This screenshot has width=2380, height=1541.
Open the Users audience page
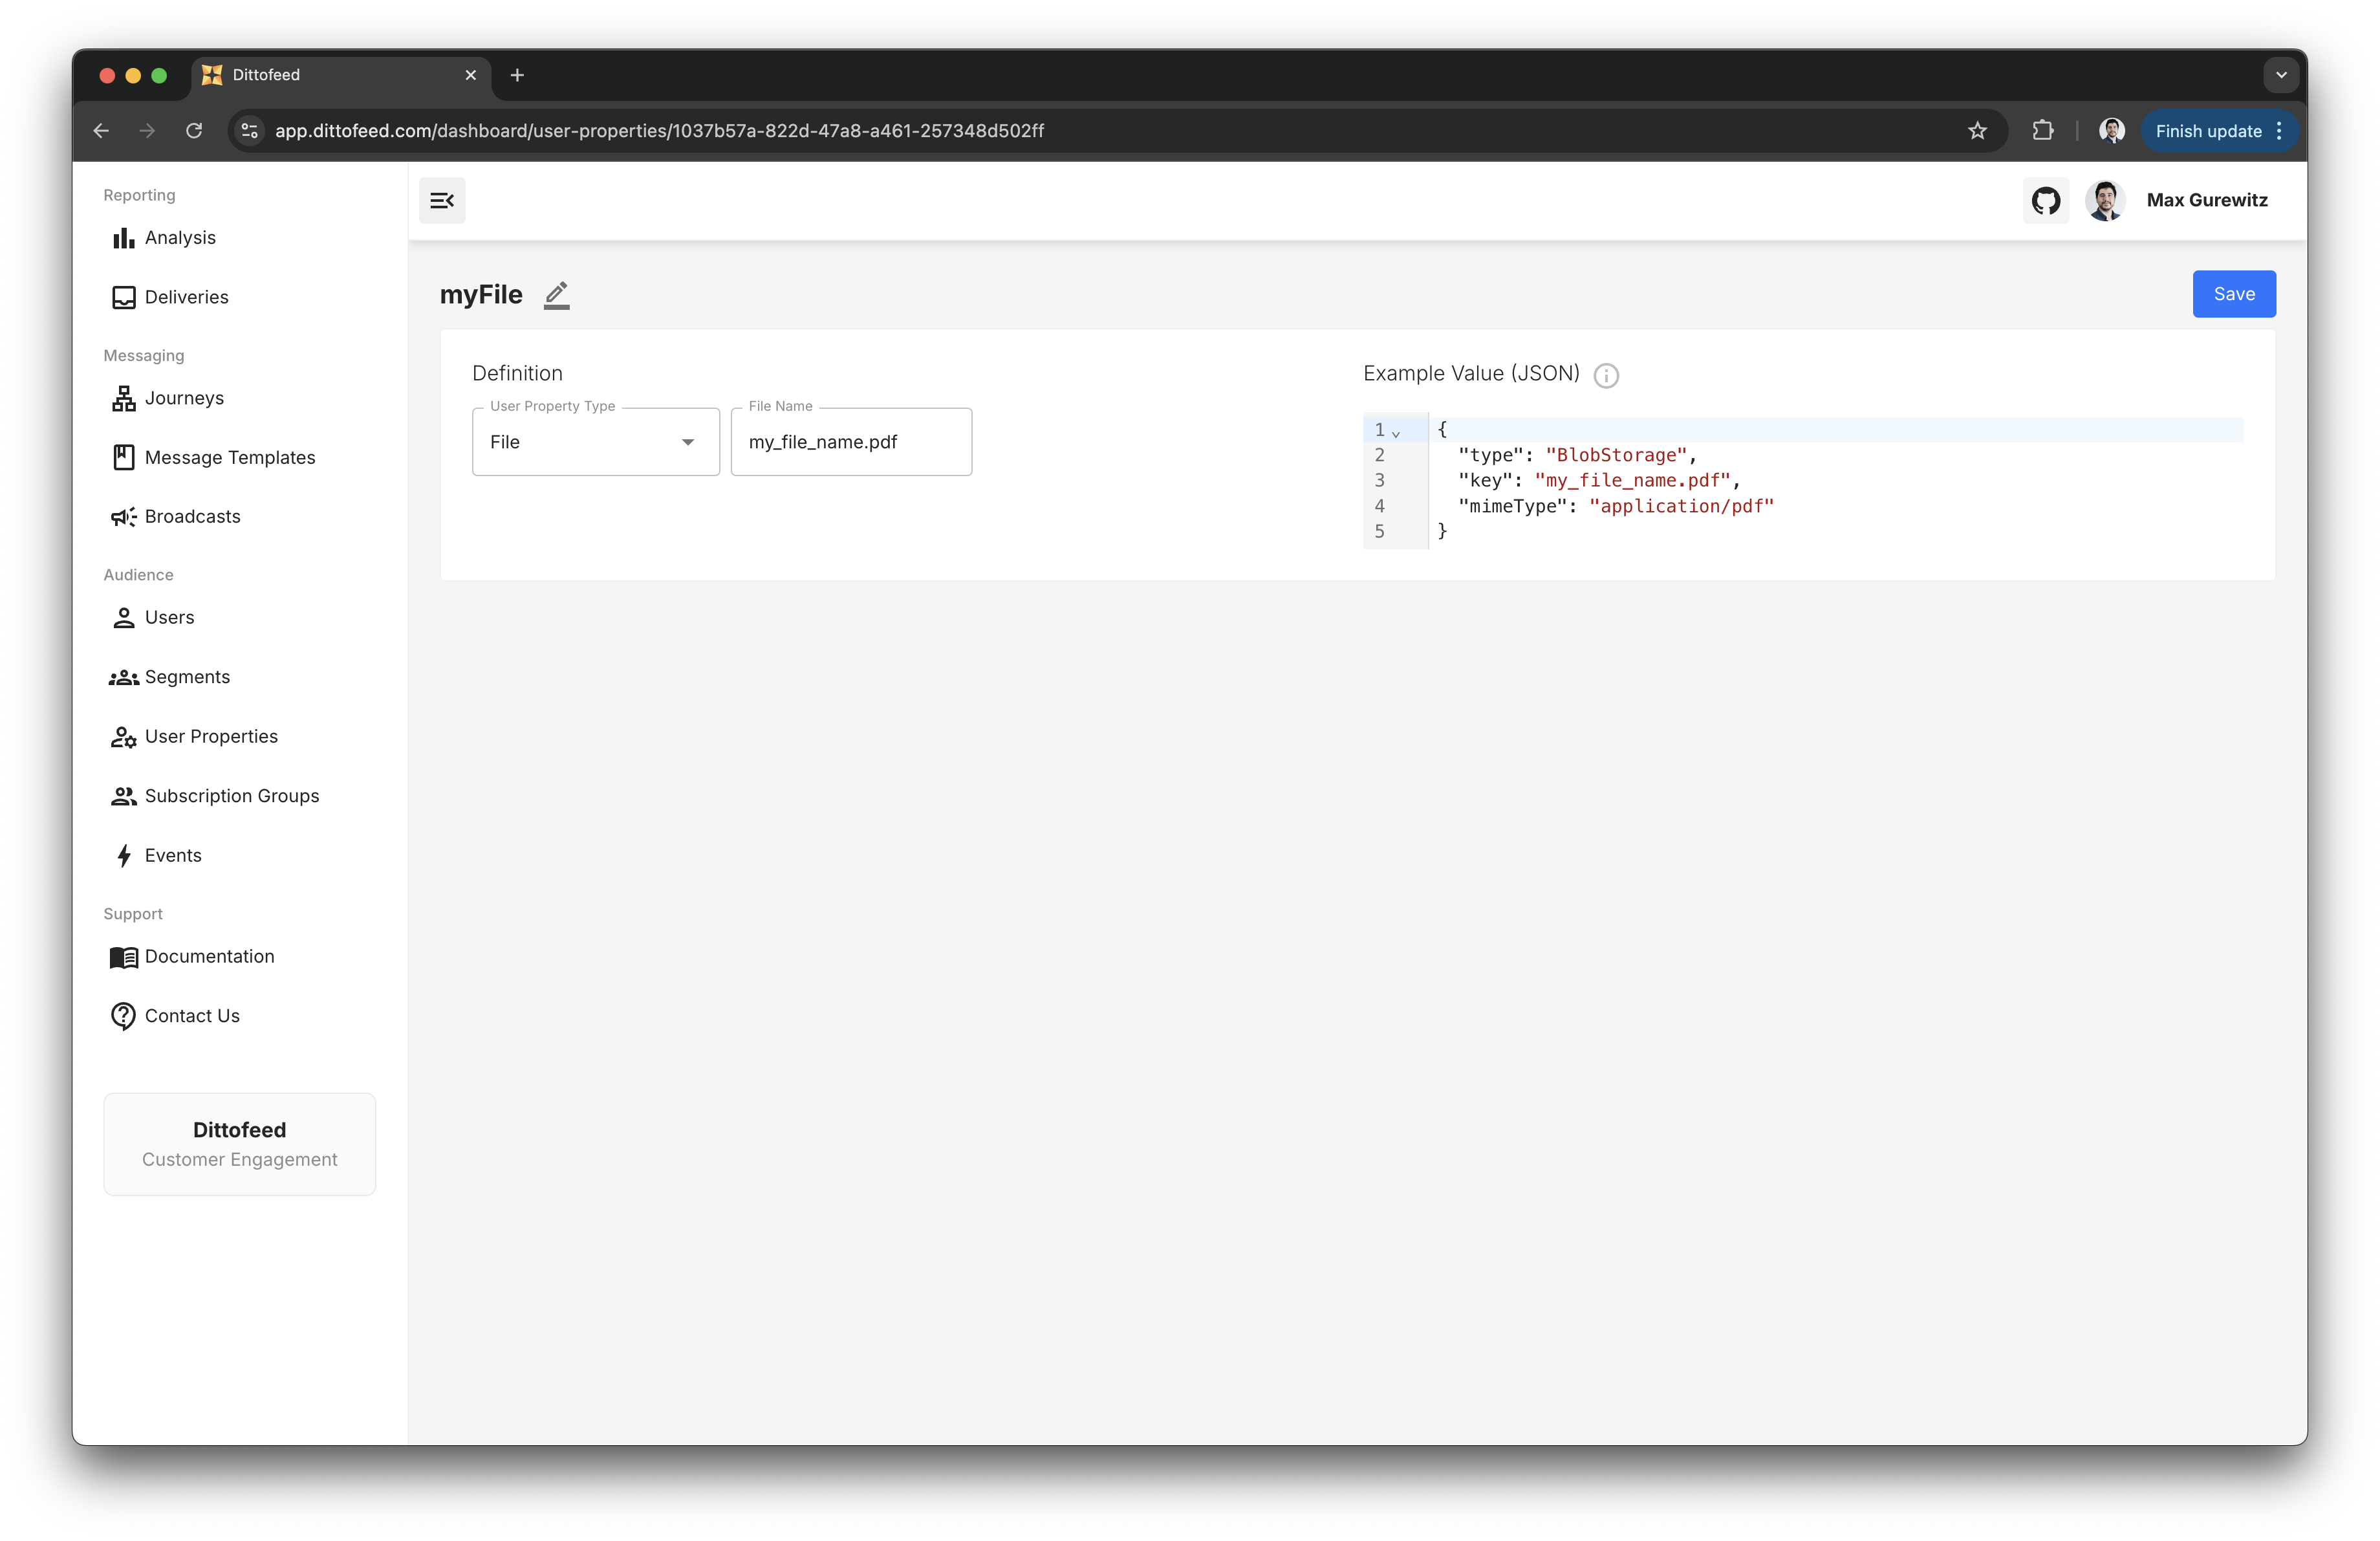click(168, 617)
